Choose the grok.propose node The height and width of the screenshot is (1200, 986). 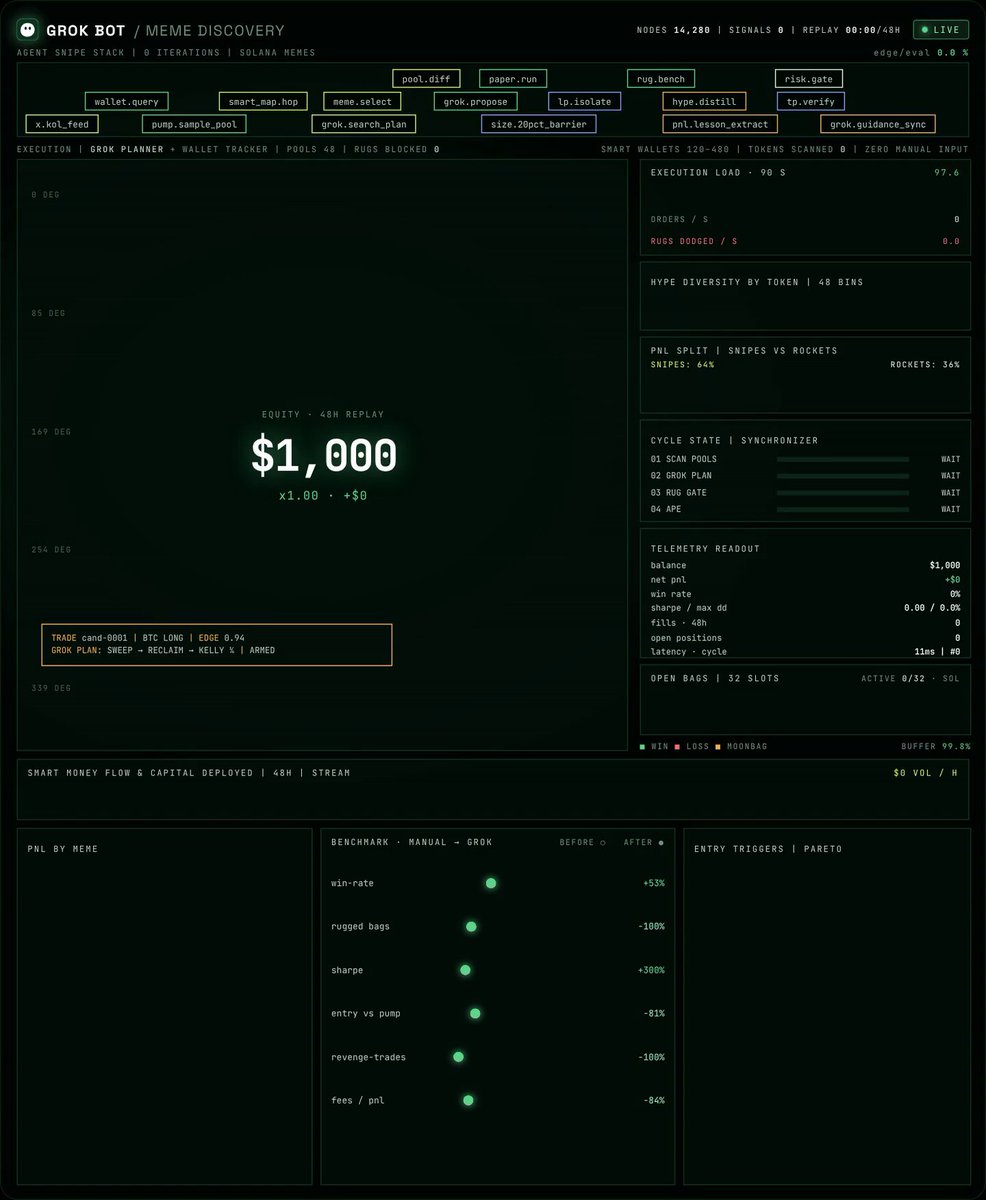pyautogui.click(x=477, y=101)
